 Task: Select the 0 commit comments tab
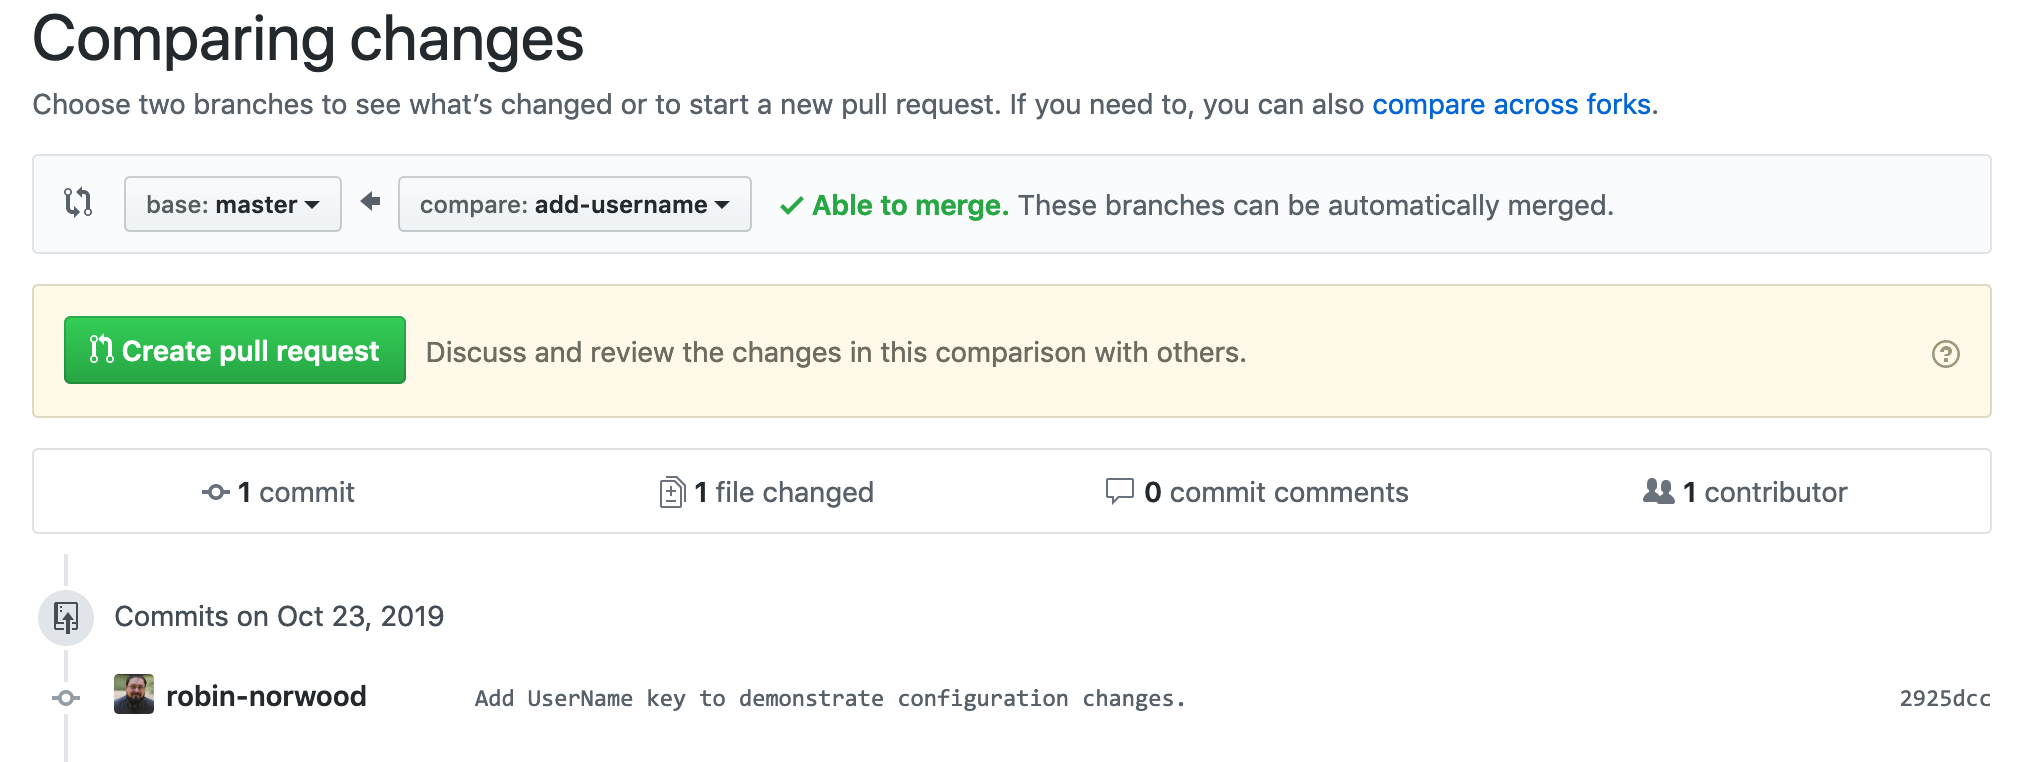(x=1257, y=492)
